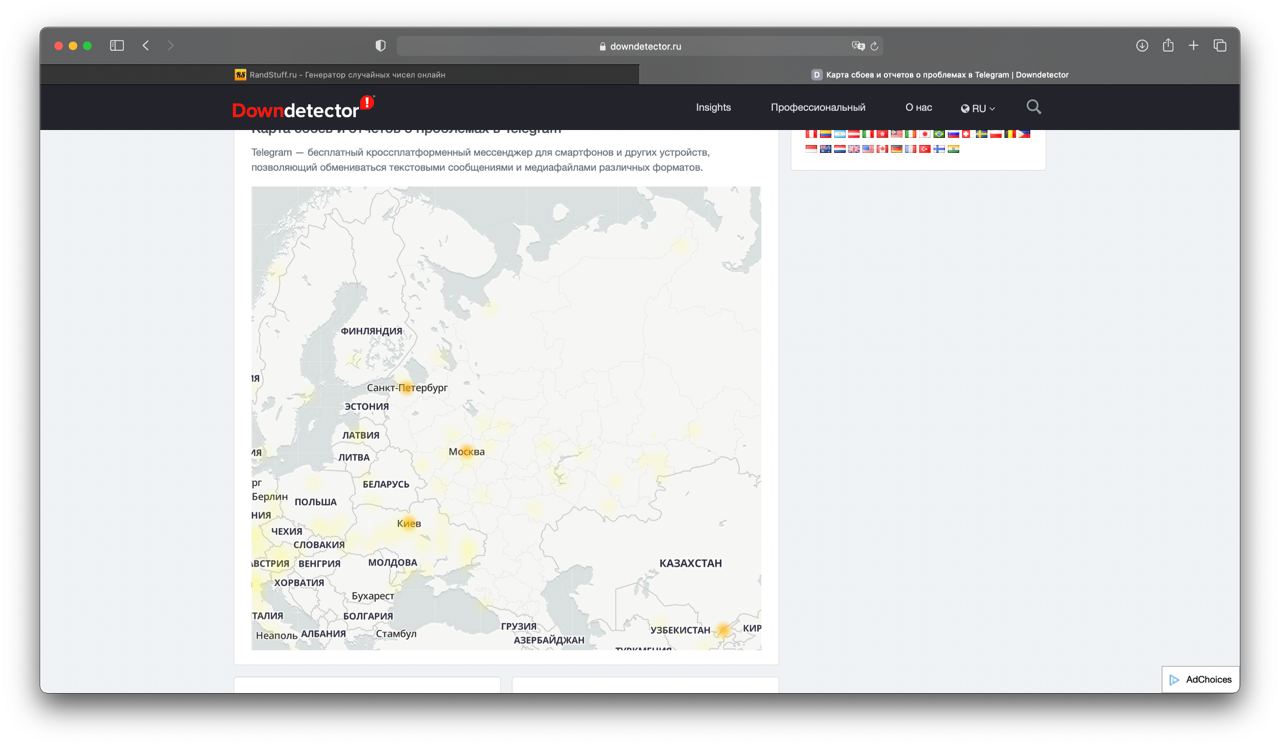Viewport: 1280px width, 746px height.
Task: Click the ЧЕХИЯ label on the map
Action: pos(287,531)
